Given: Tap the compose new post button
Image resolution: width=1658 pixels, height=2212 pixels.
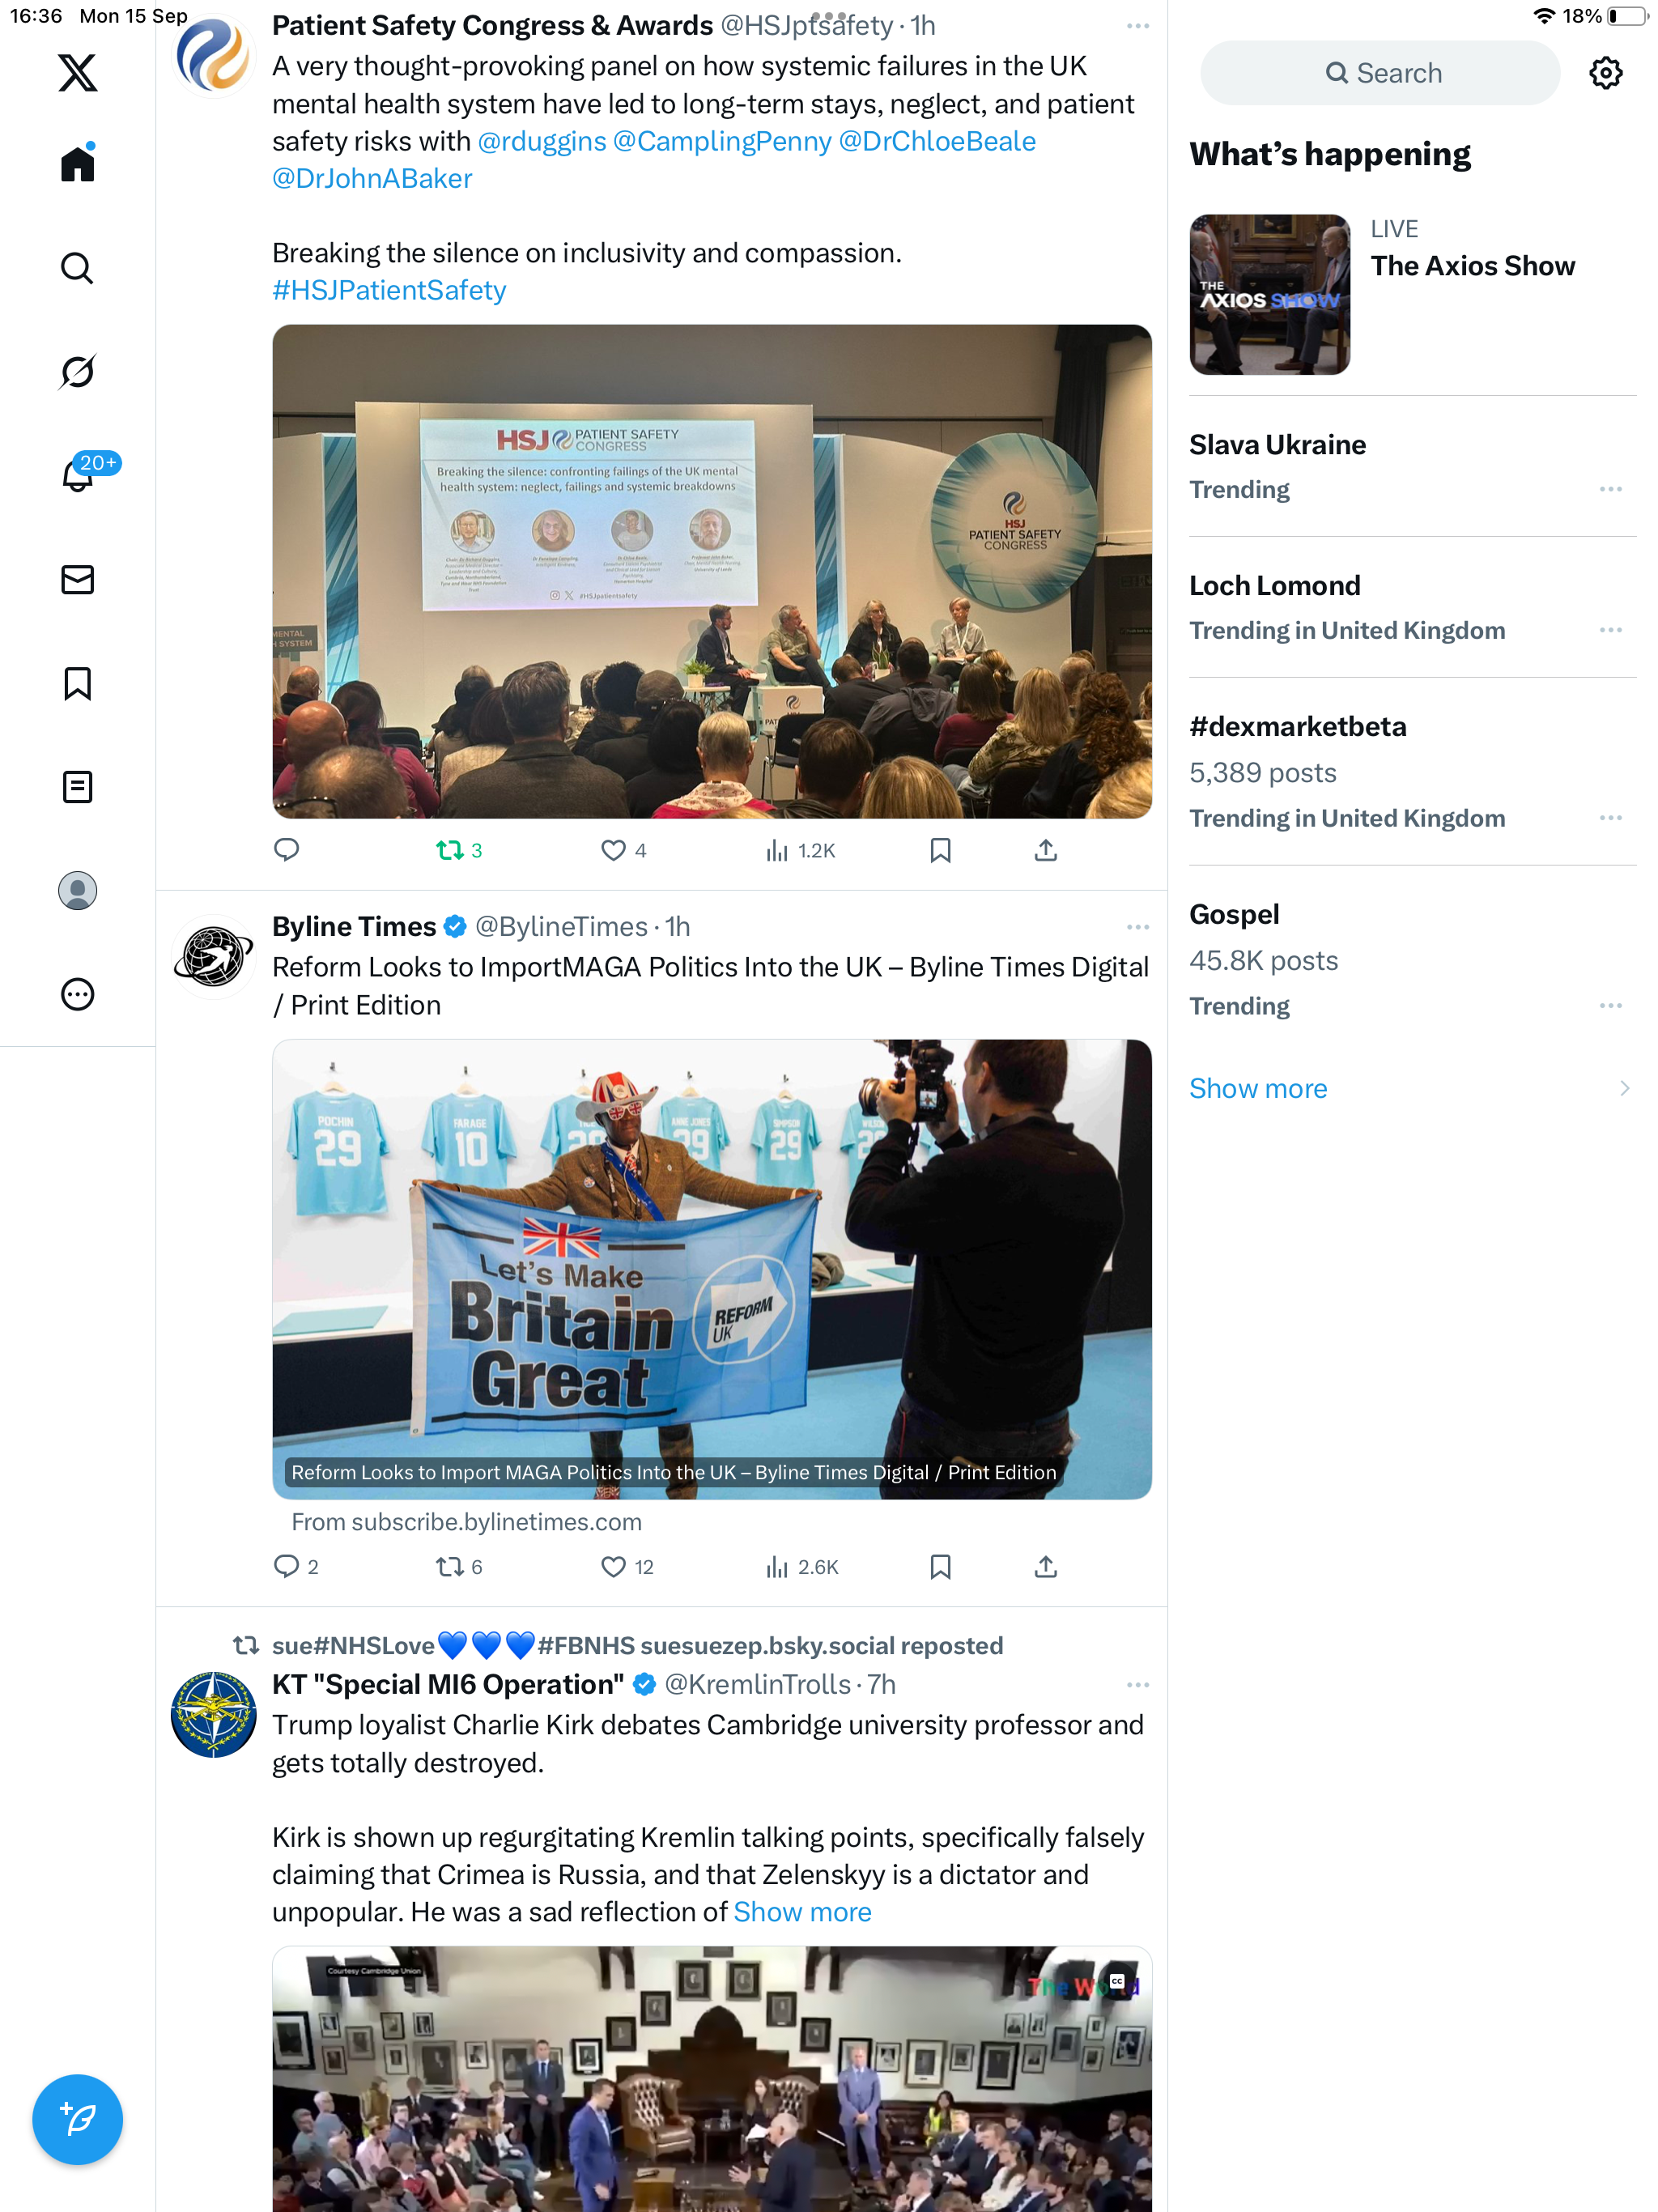Looking at the screenshot, I should click(77, 2119).
